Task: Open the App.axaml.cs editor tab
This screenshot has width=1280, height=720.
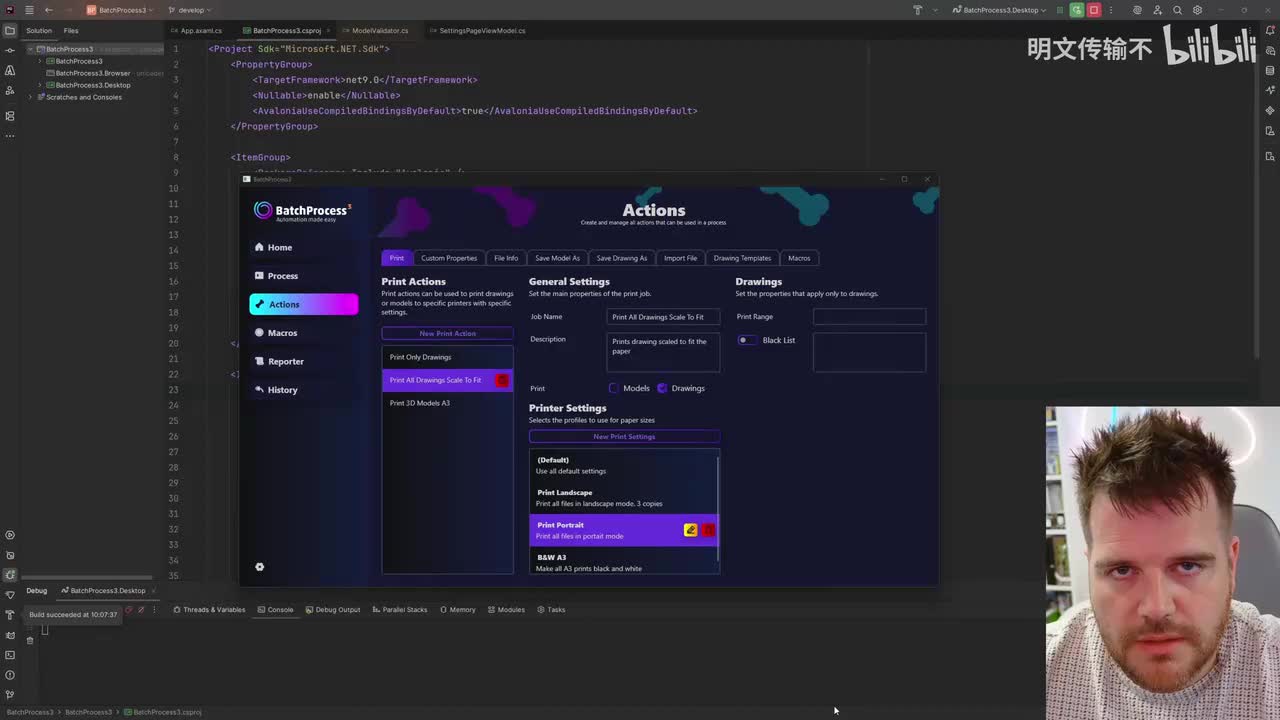Action: pos(196,31)
